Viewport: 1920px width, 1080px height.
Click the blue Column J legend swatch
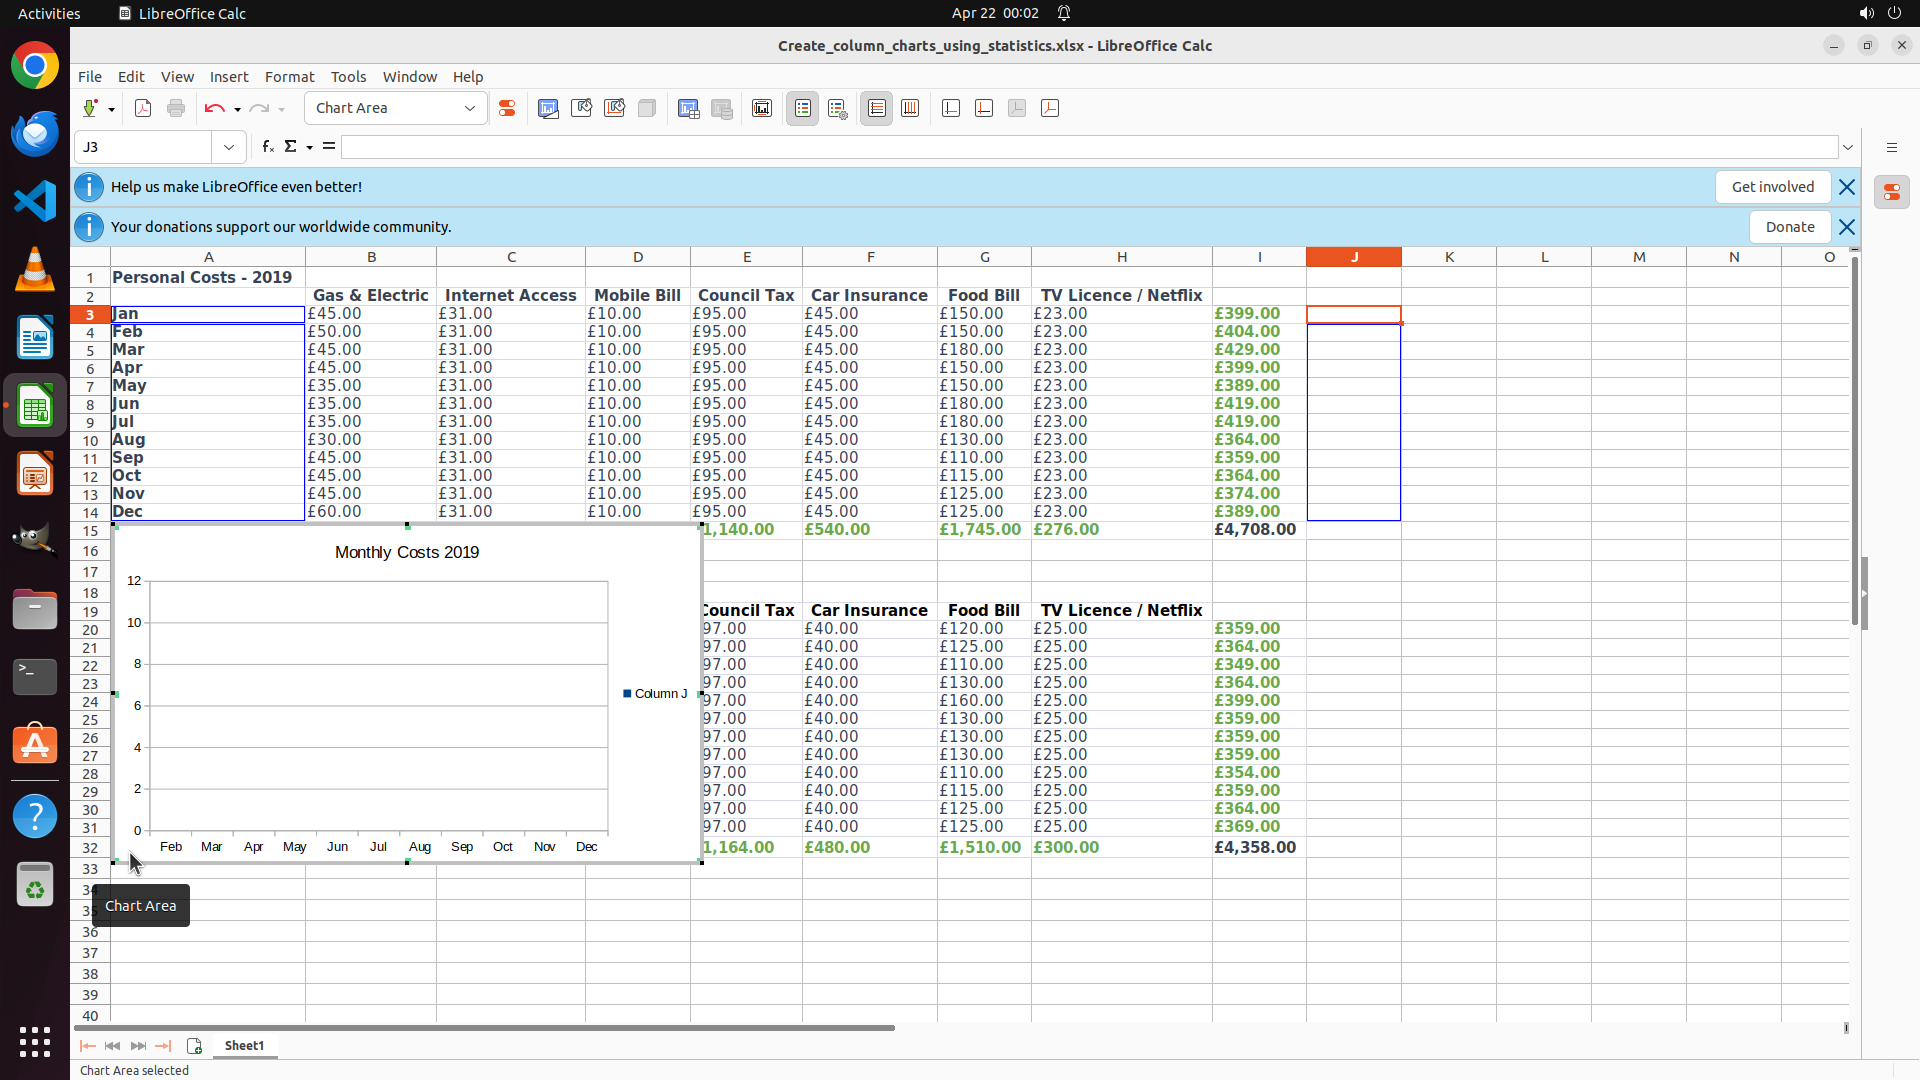627,693
